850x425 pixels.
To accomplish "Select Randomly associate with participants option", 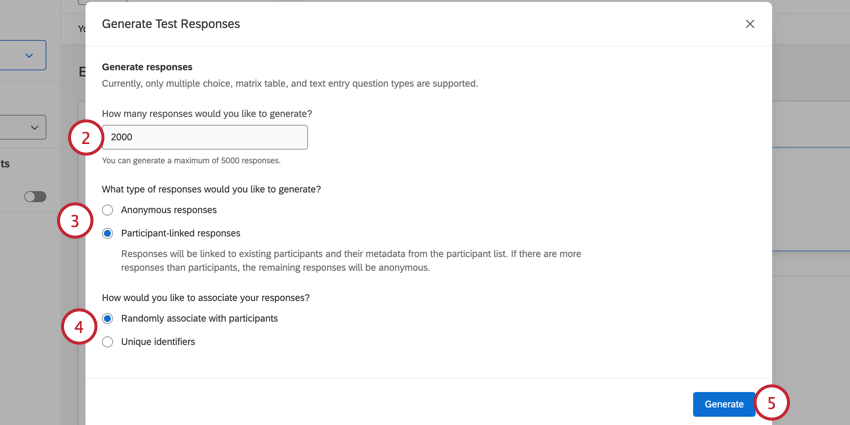I will [108, 318].
